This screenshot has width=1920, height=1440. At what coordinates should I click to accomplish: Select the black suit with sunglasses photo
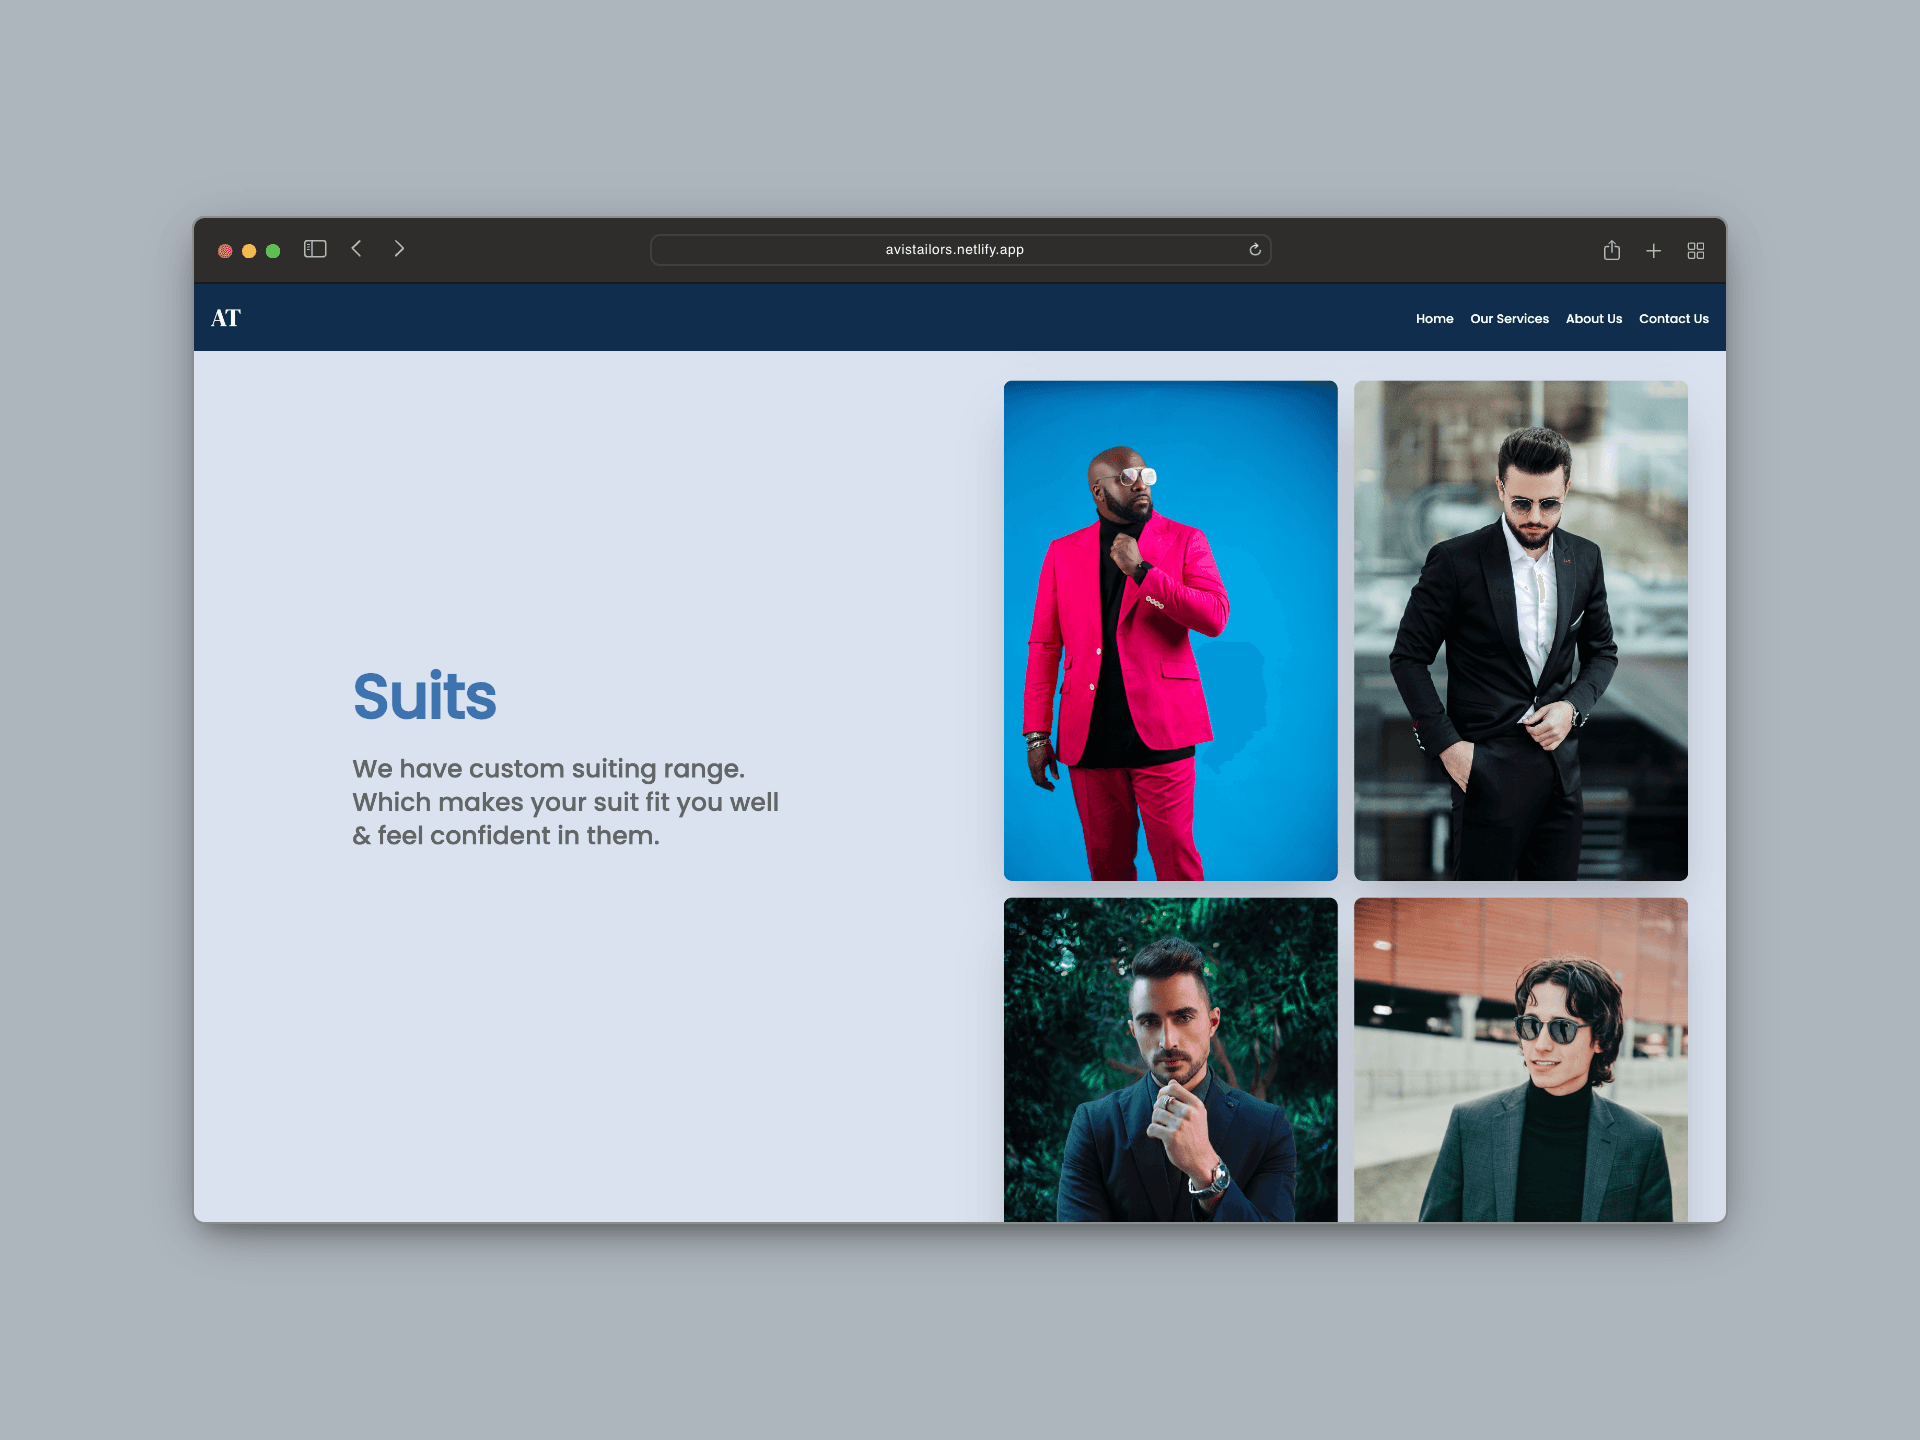pos(1520,630)
